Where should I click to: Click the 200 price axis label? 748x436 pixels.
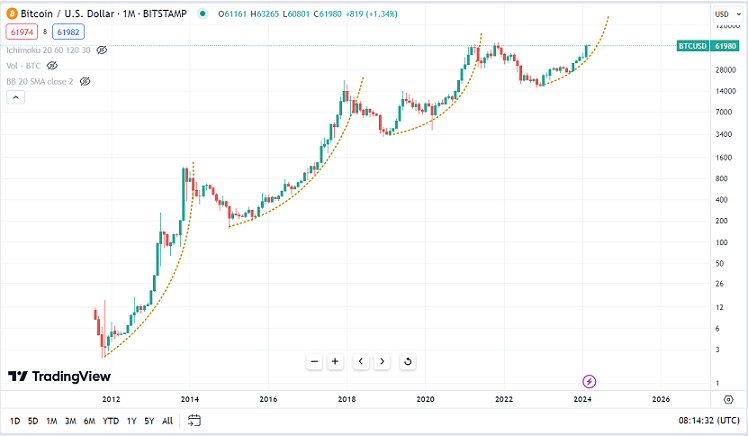pyautogui.click(x=721, y=220)
